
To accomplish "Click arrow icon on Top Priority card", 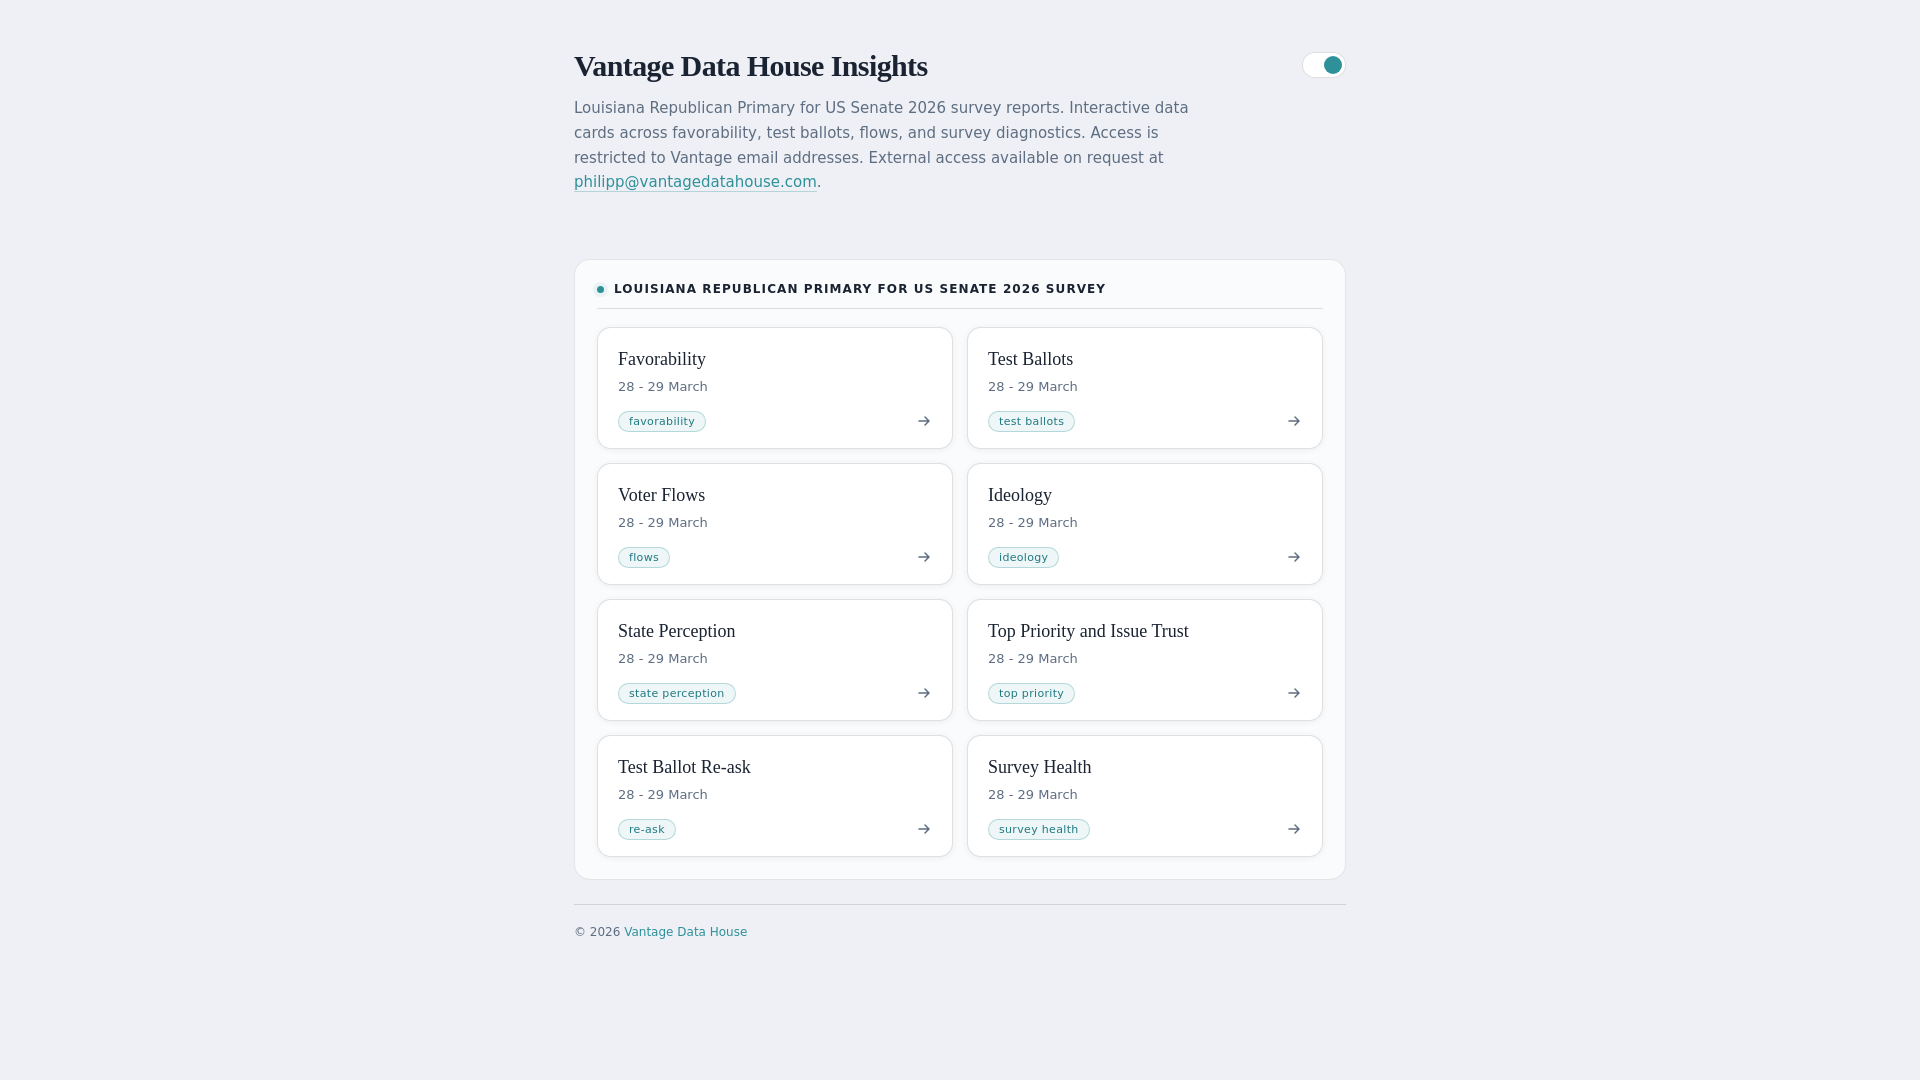I will 1294,693.
